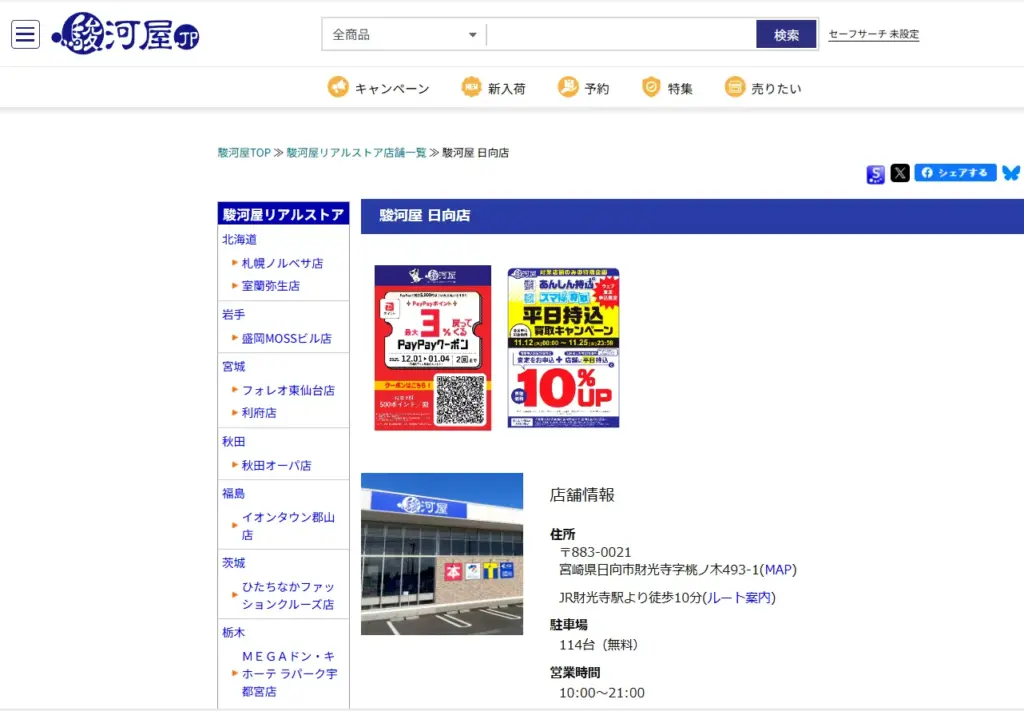Go to the 予約 reservations section
Image resolution: width=1024 pixels, height=711 pixels.
[583, 88]
